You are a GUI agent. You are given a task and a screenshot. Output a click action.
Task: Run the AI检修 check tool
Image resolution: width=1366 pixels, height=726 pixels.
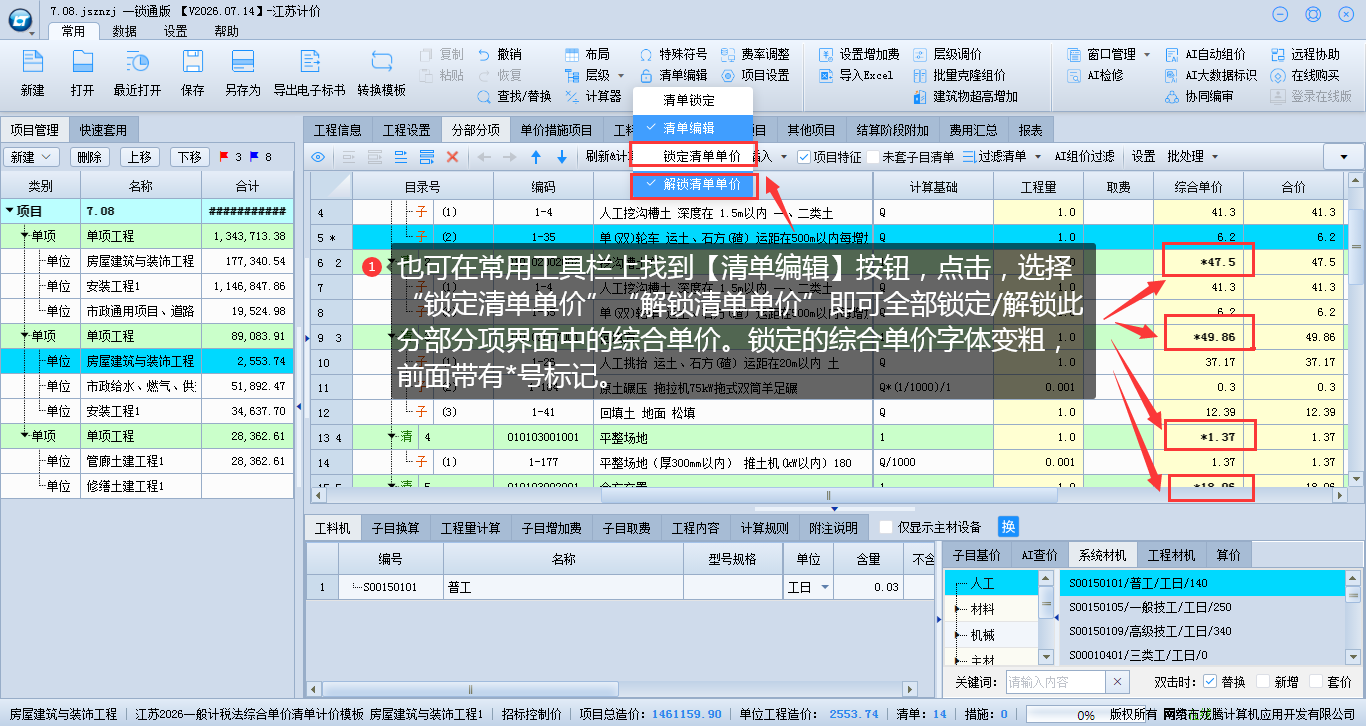1096,75
